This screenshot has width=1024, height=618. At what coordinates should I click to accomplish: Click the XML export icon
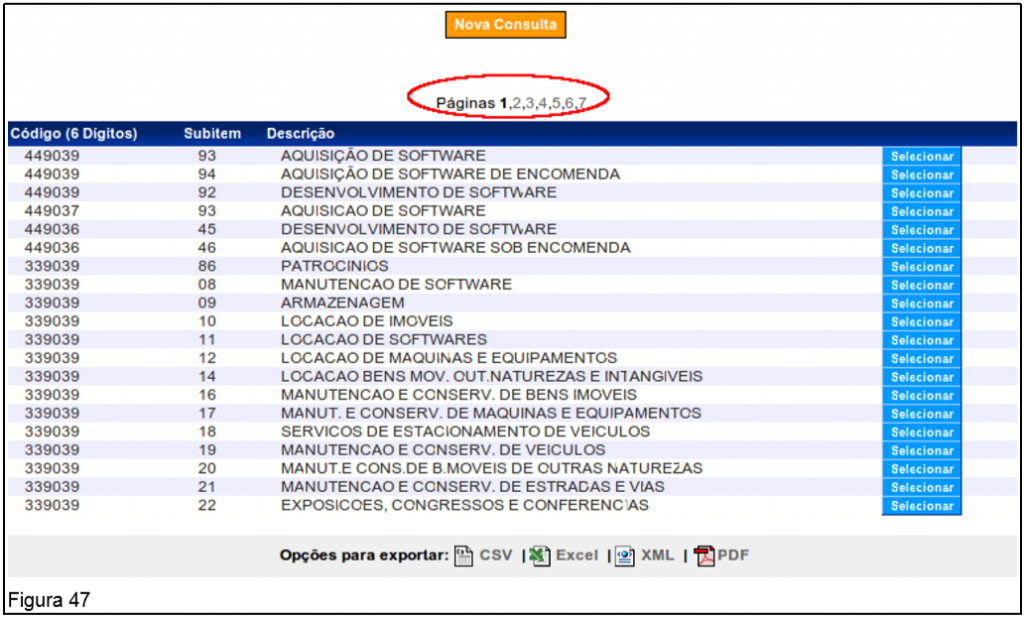coord(626,556)
